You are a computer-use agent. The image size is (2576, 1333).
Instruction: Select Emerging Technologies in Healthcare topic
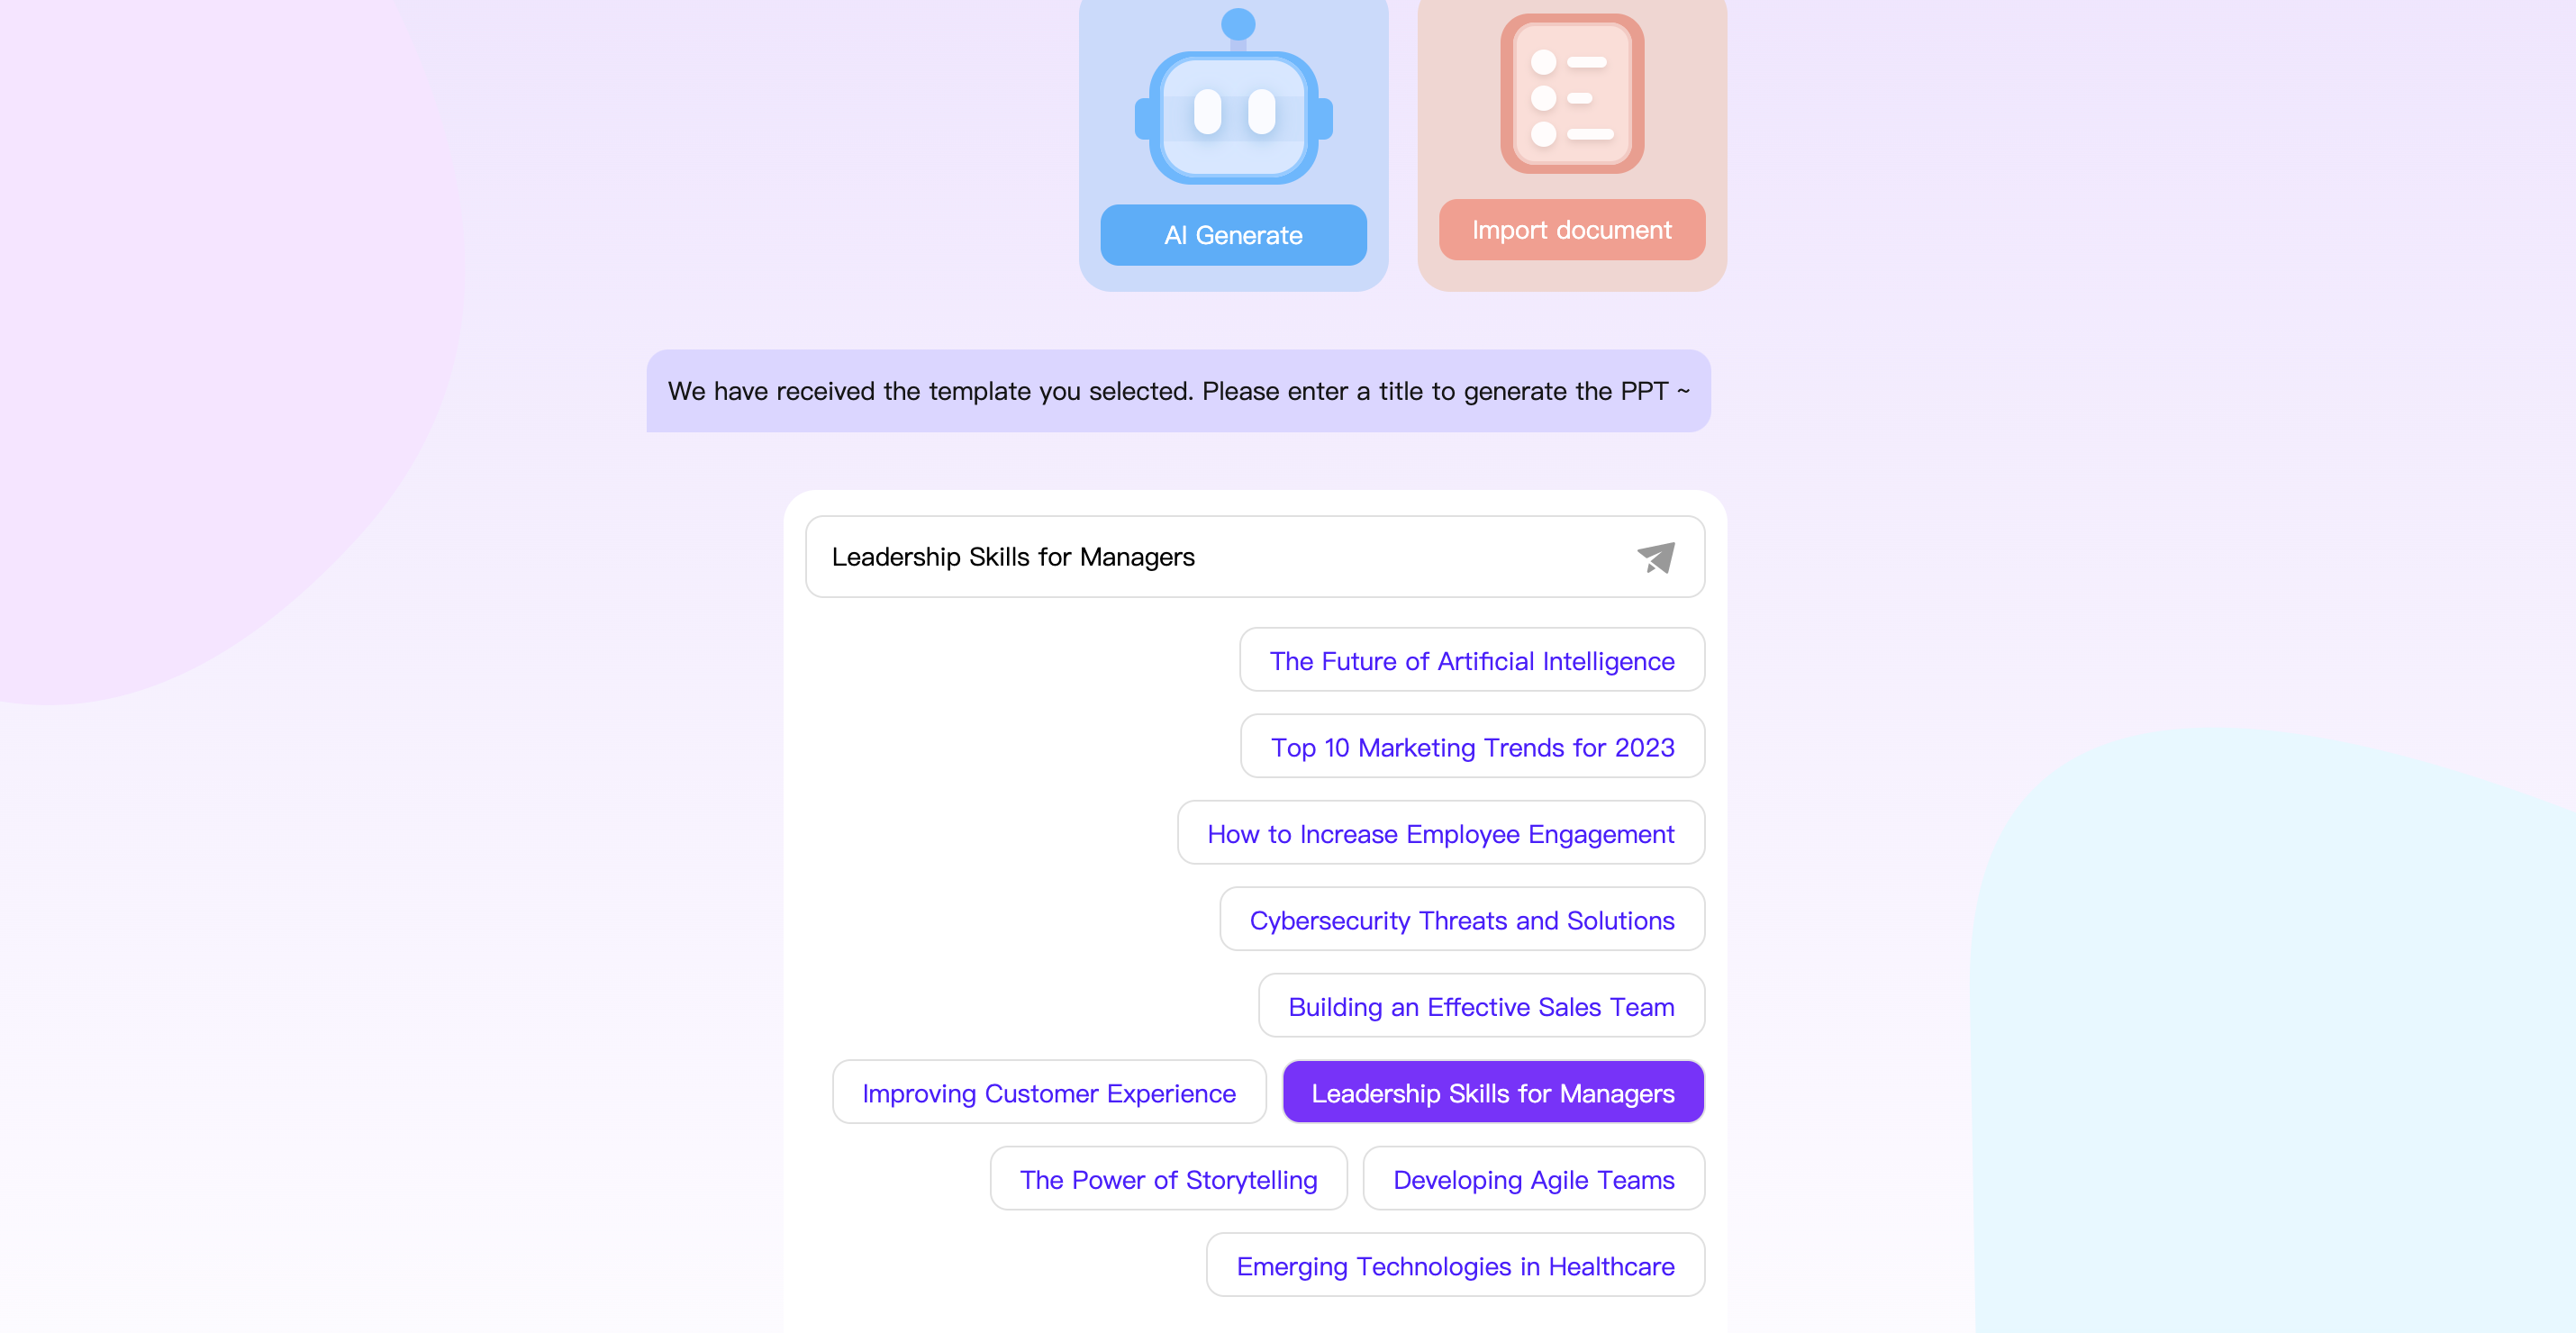click(1455, 1265)
